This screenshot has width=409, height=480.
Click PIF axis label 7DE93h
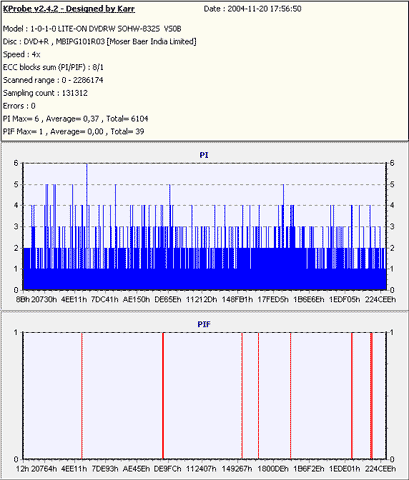point(105,469)
